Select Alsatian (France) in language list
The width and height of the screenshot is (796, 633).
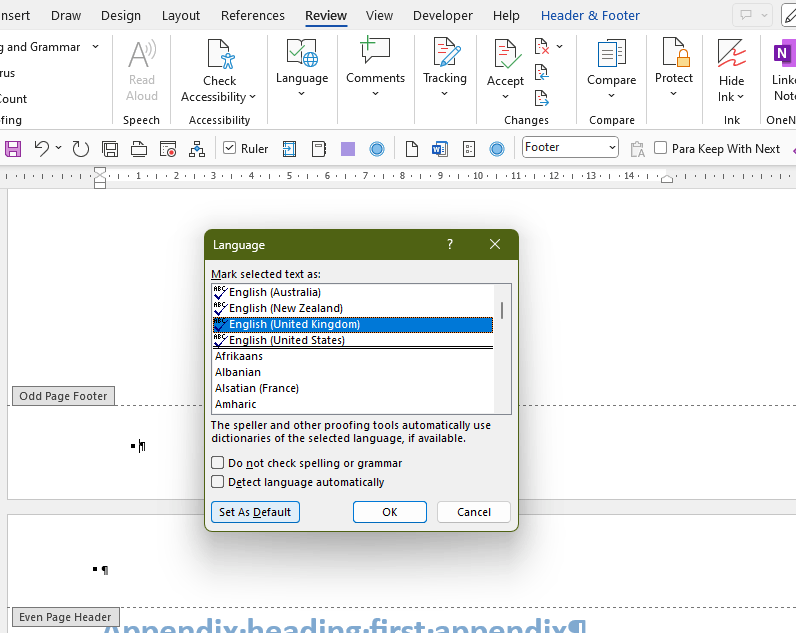[353, 388]
